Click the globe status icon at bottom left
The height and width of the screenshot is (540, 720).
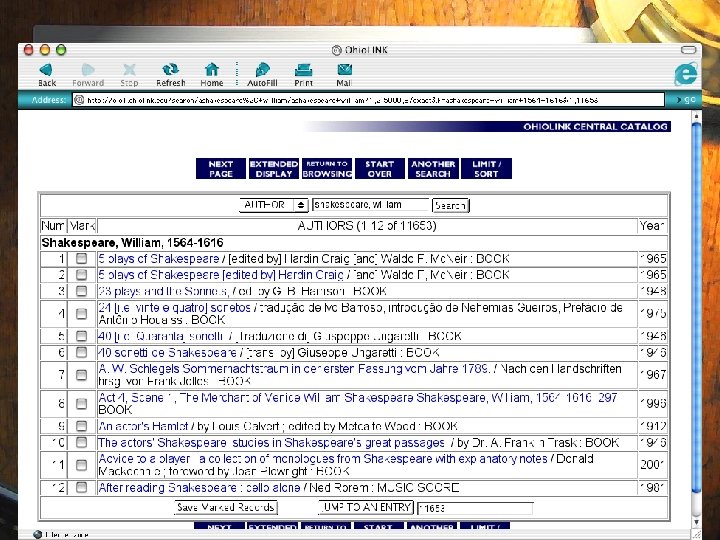38,534
